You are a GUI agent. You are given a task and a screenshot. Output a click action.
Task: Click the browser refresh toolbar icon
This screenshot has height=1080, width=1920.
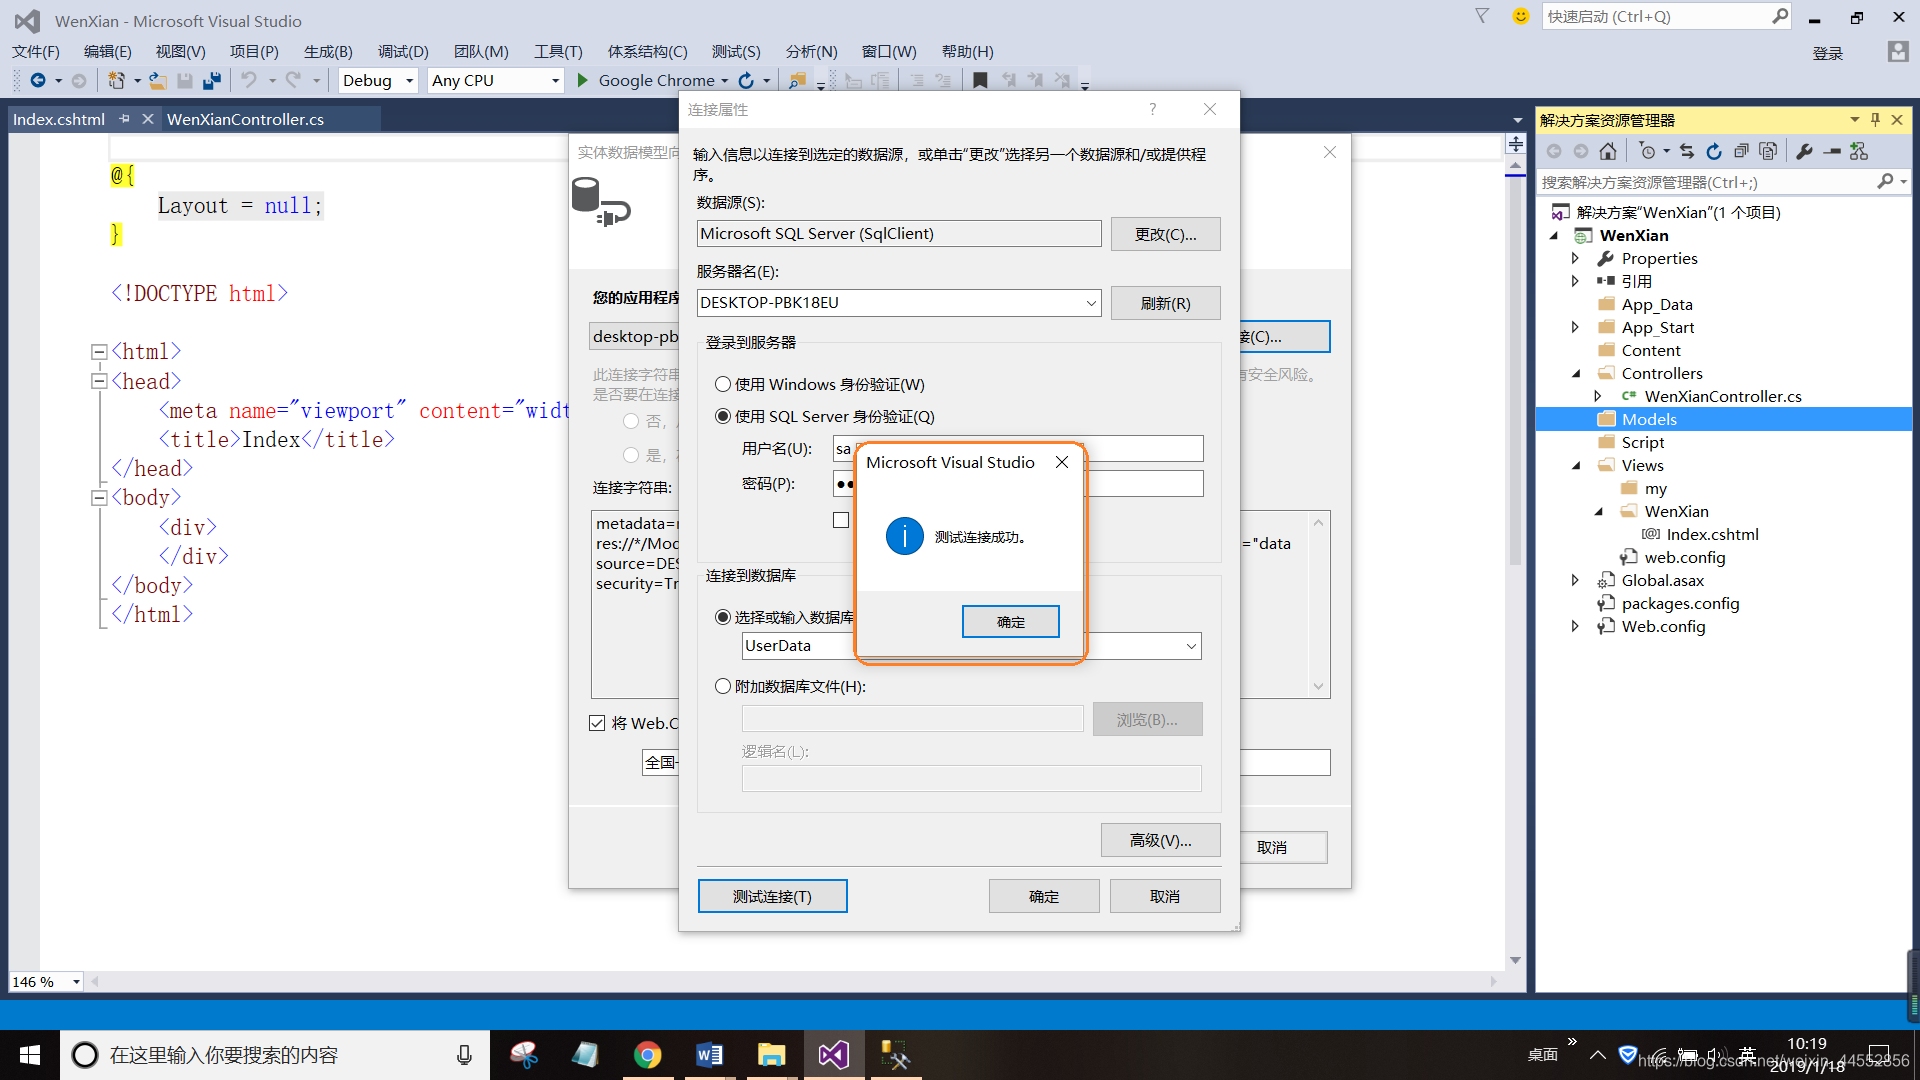tap(746, 80)
